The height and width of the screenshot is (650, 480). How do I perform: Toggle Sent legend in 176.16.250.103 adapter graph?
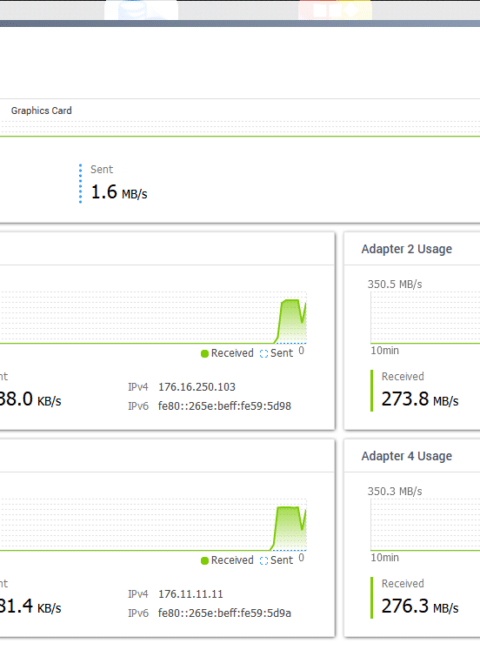[276, 353]
